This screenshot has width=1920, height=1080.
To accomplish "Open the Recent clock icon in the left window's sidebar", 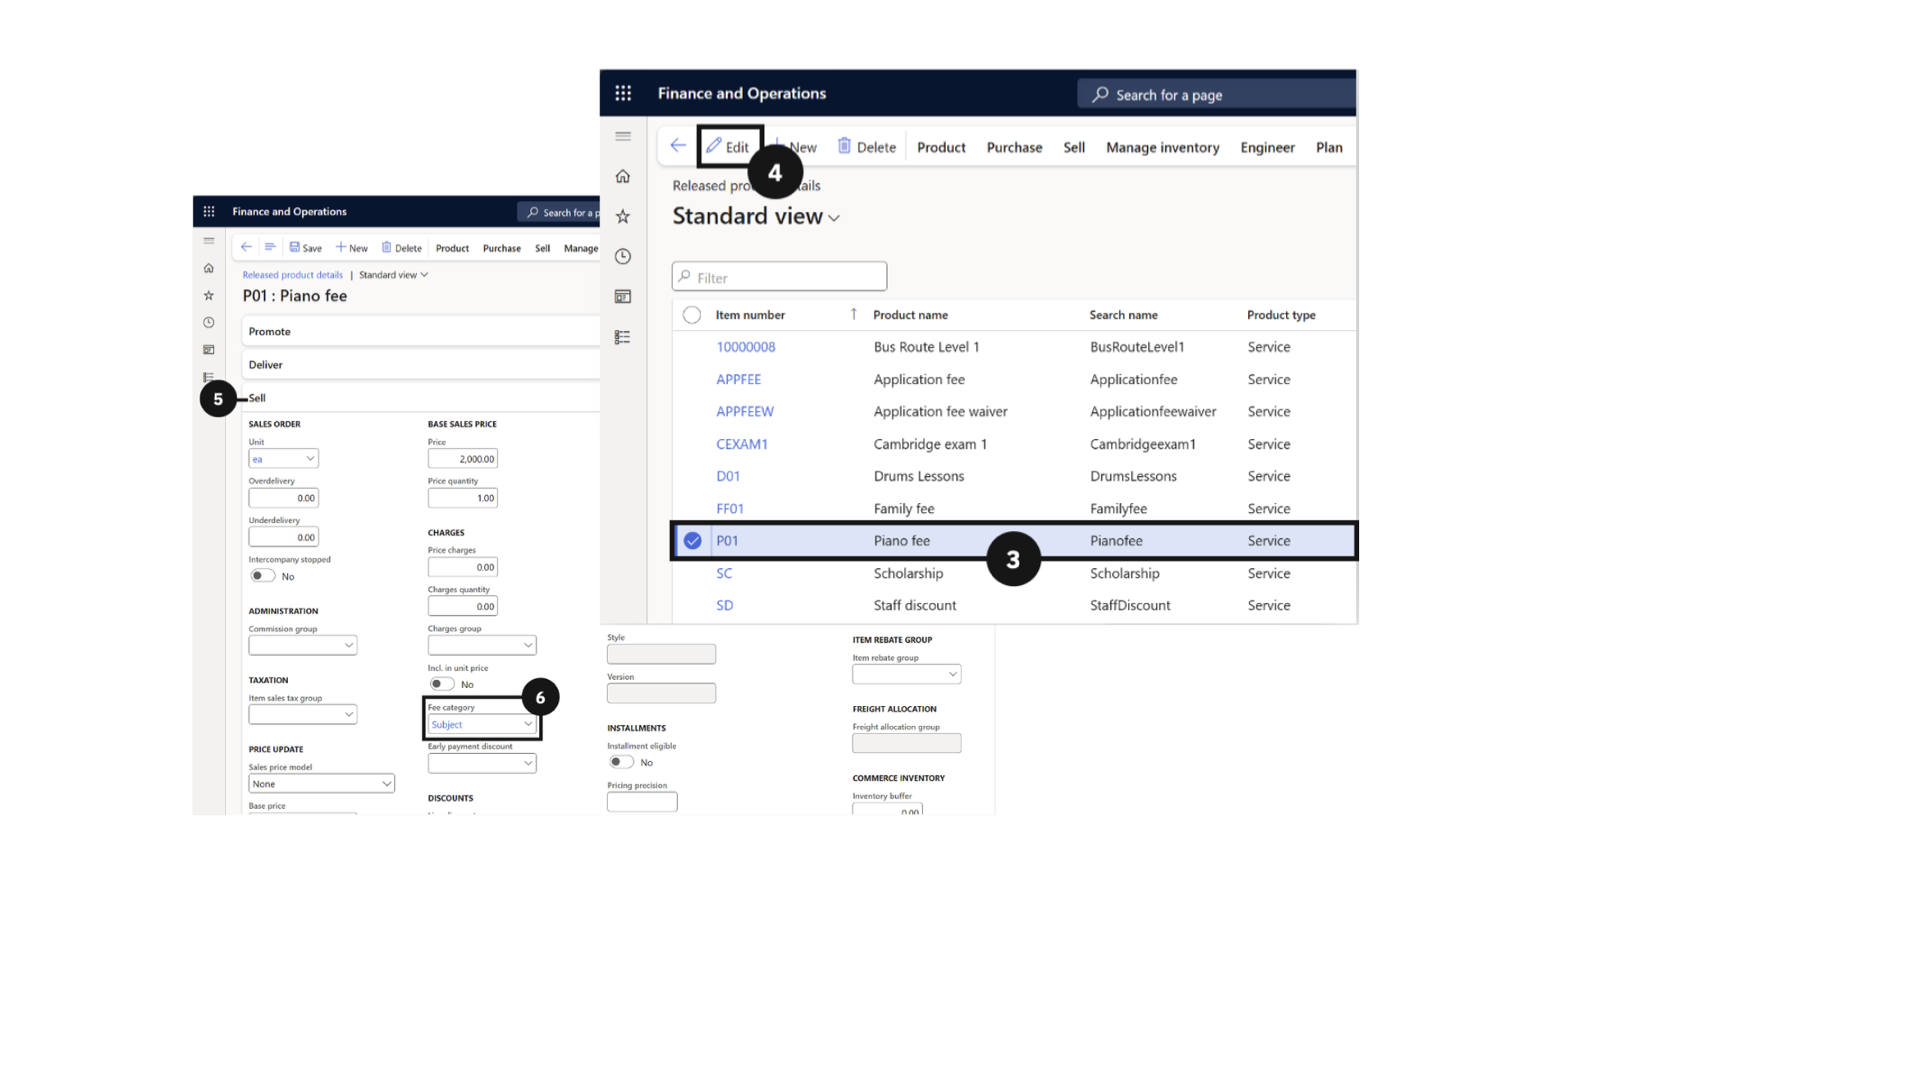I will click(x=209, y=322).
